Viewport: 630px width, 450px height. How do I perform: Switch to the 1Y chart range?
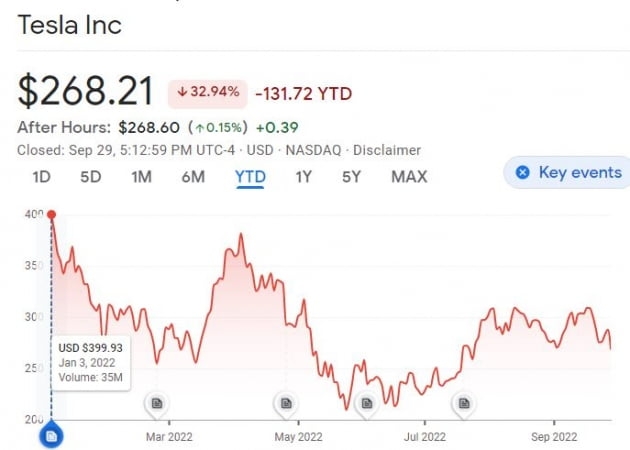pyautogui.click(x=304, y=177)
